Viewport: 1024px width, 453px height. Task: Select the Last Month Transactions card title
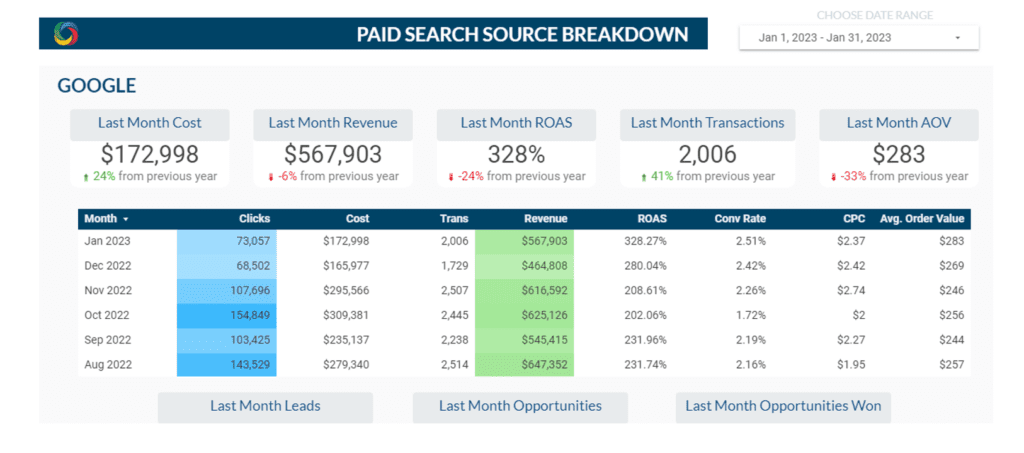coord(707,123)
